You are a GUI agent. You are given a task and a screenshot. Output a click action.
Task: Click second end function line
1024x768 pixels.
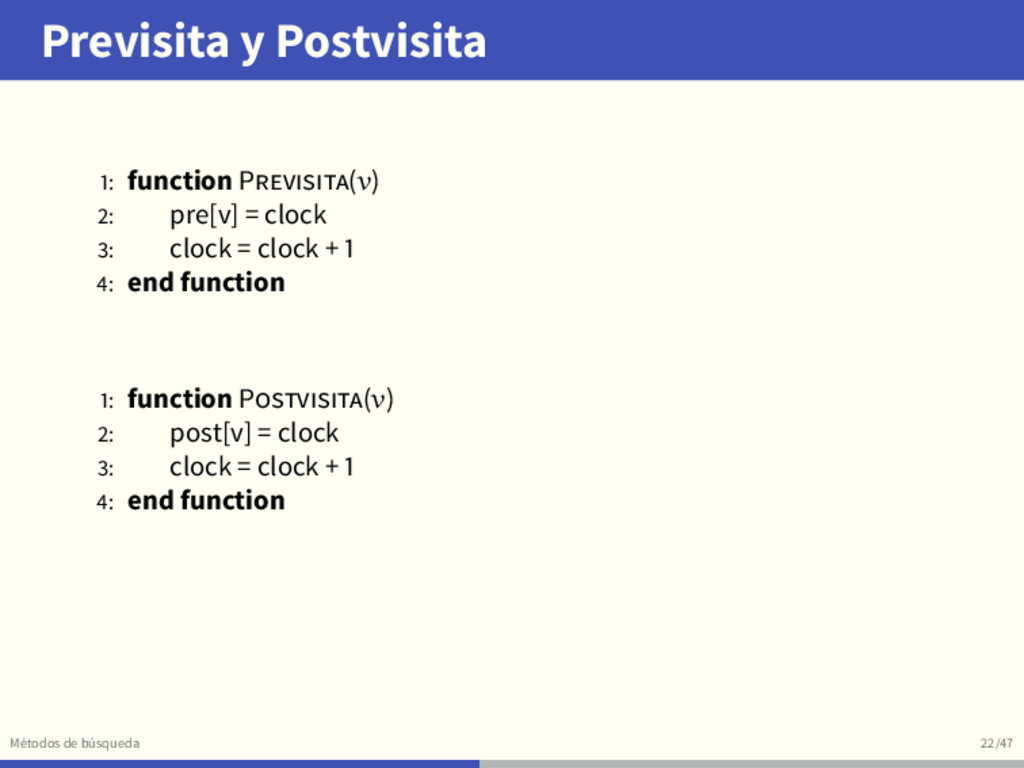(206, 501)
